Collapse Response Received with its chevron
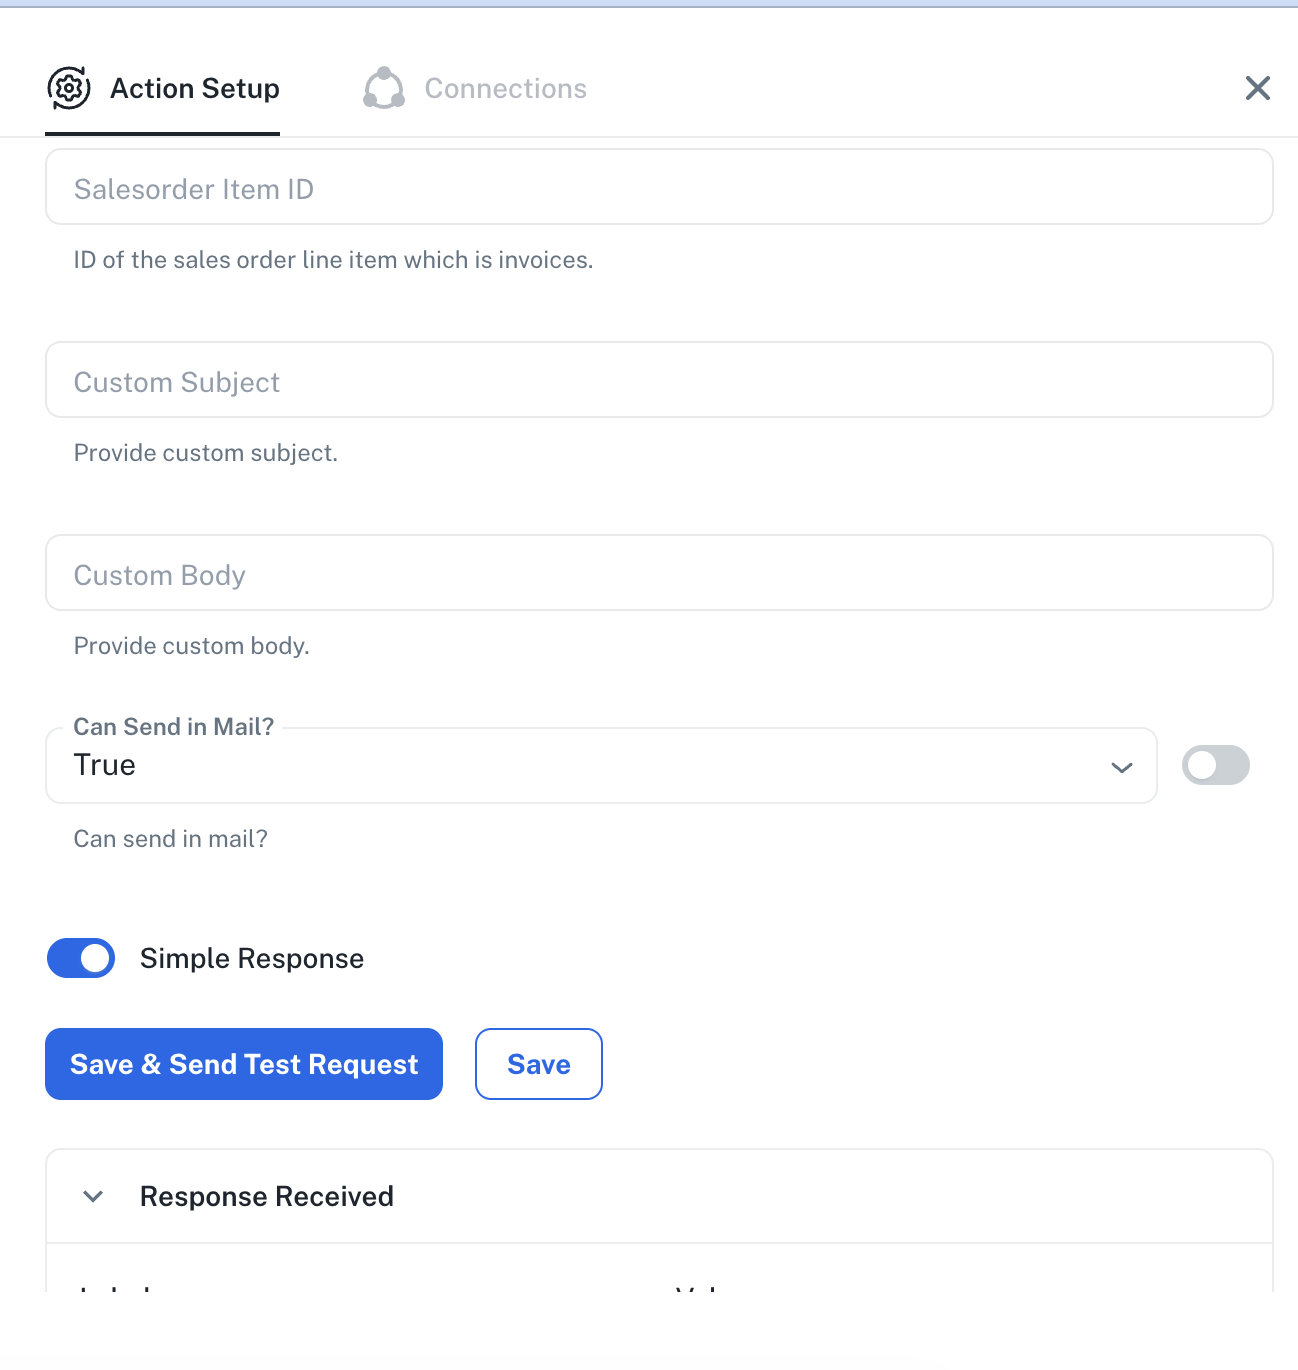1298x1370 pixels. click(93, 1196)
